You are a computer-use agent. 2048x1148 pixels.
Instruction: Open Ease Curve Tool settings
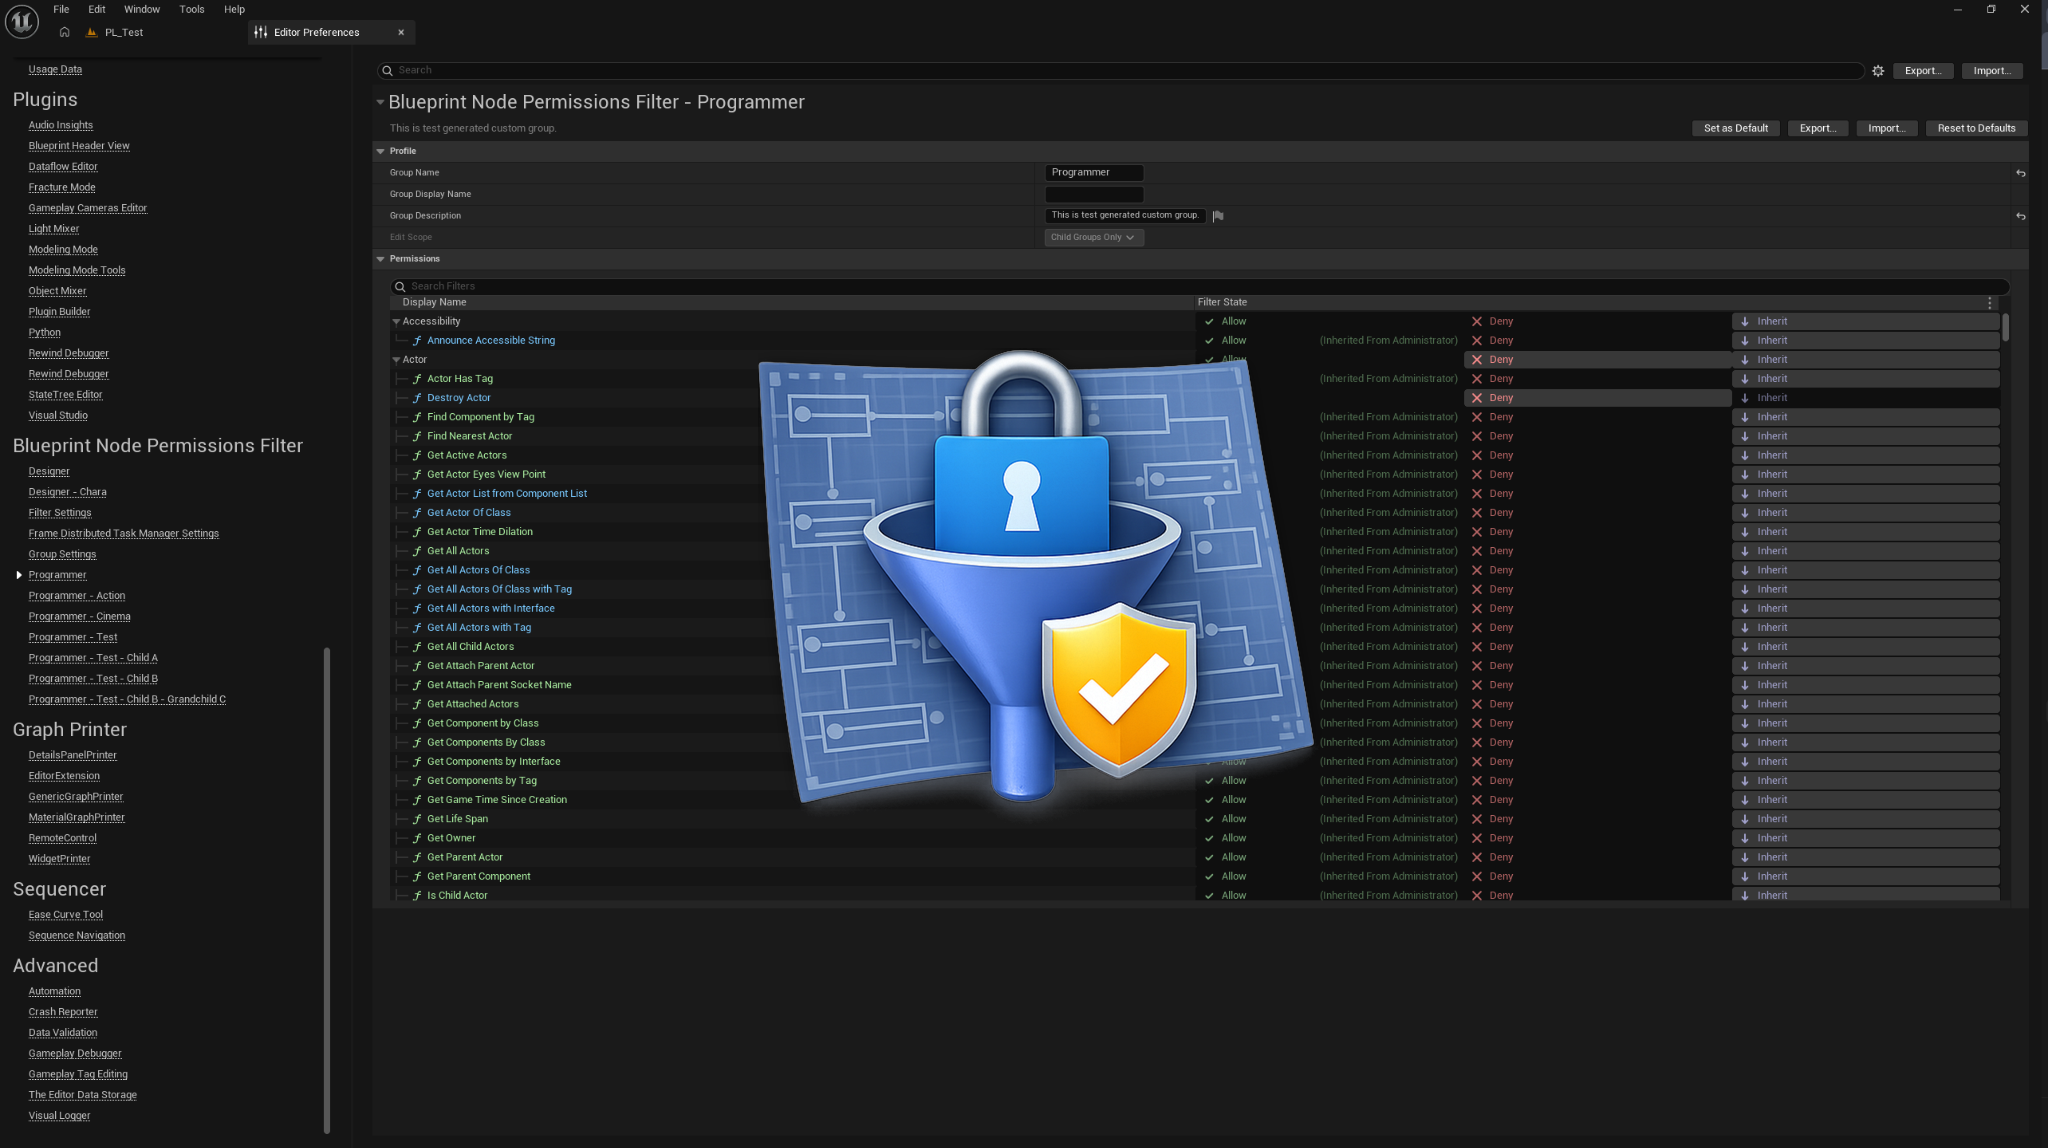click(65, 915)
